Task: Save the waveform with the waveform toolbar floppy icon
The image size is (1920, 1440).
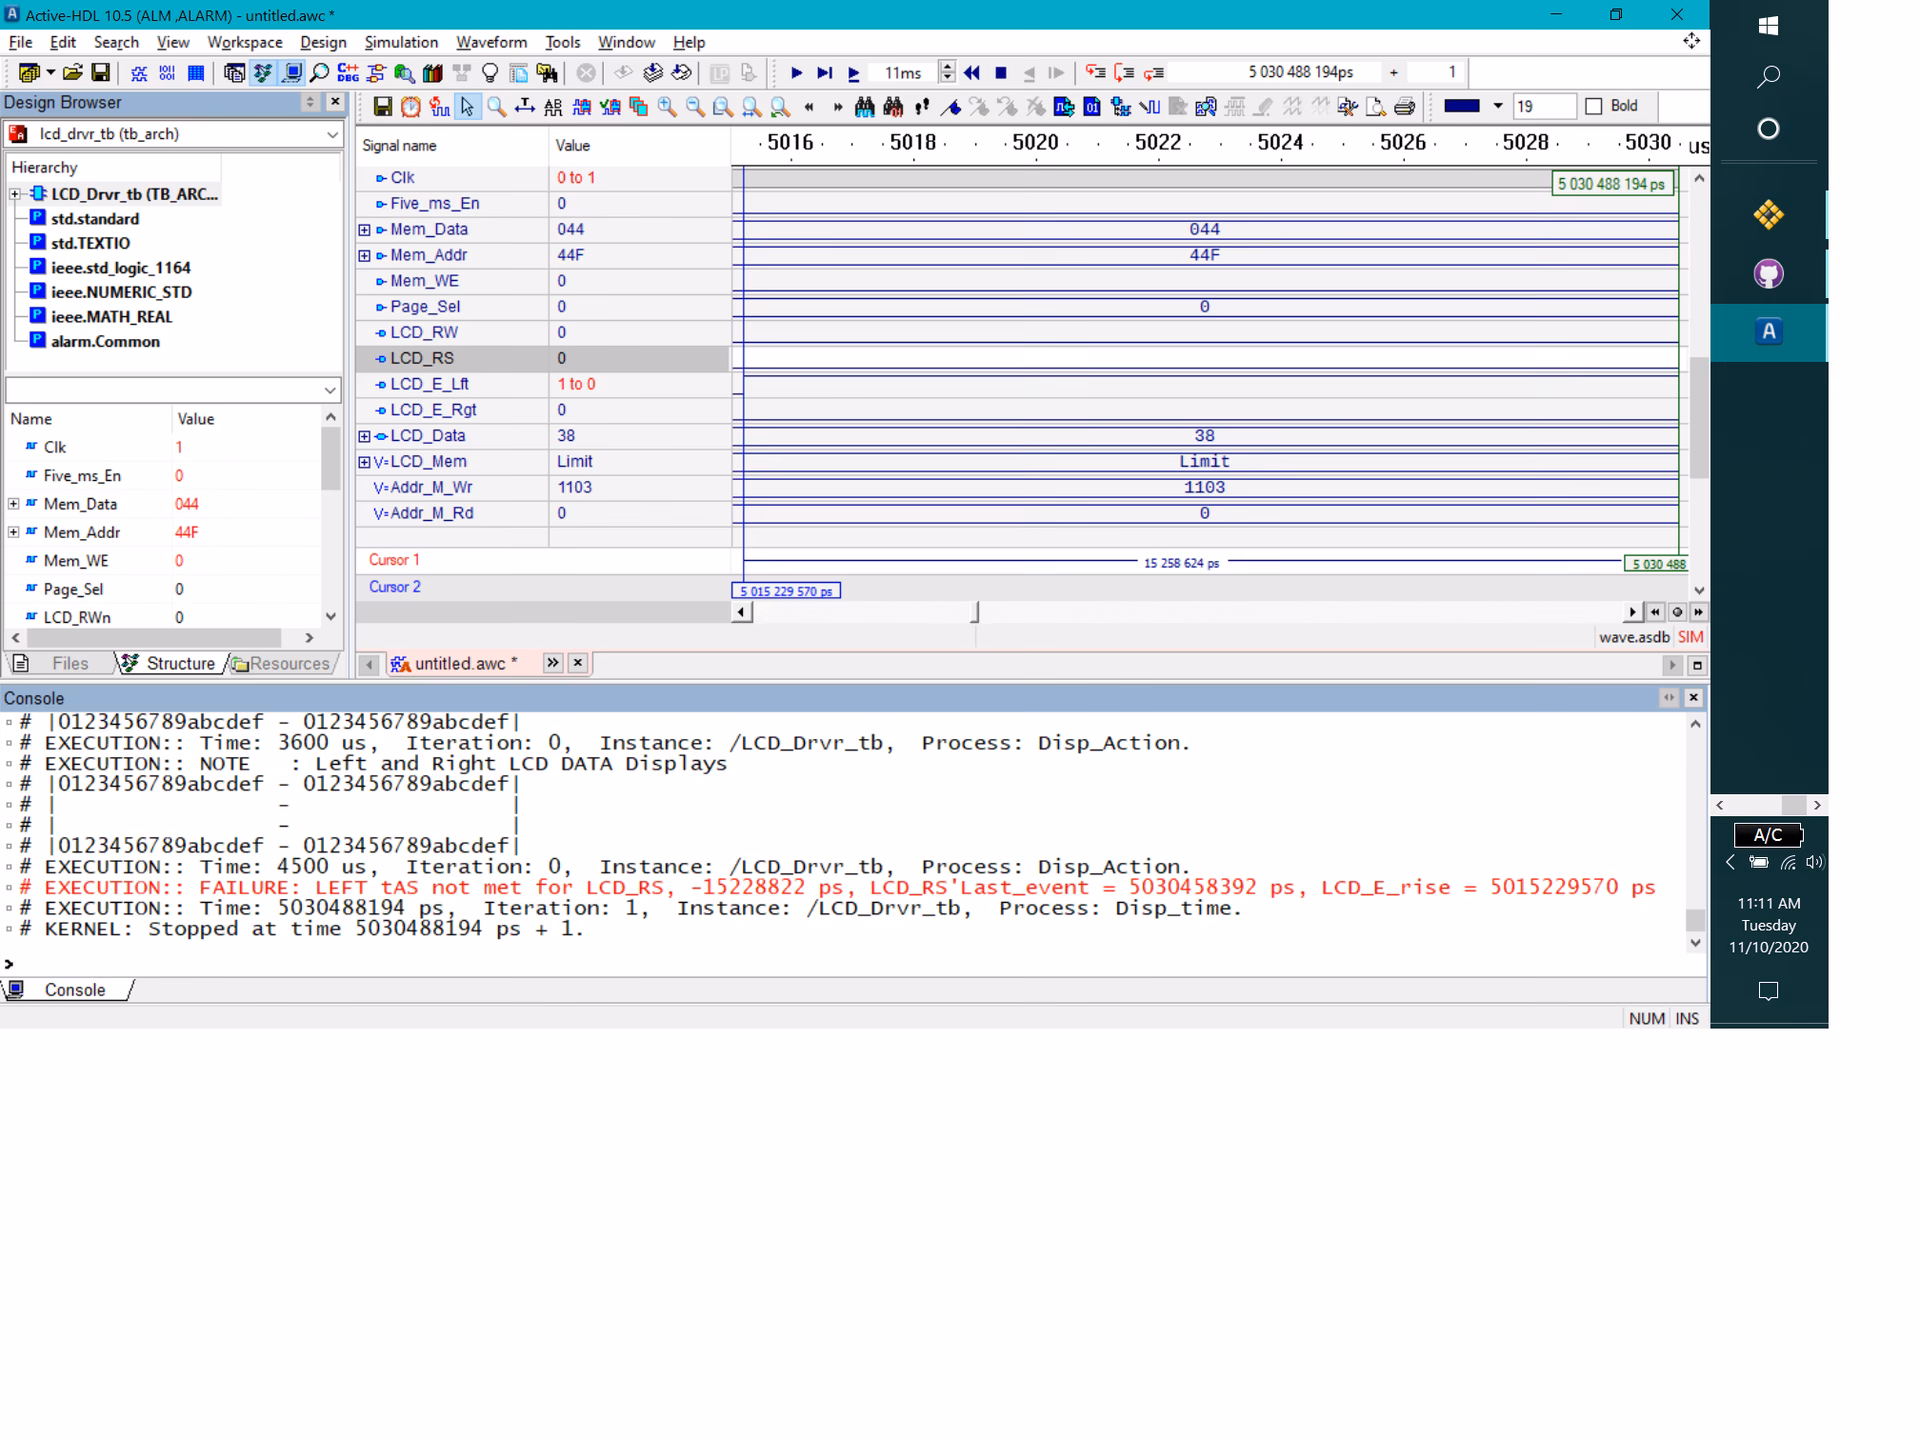Action: pos(382,106)
